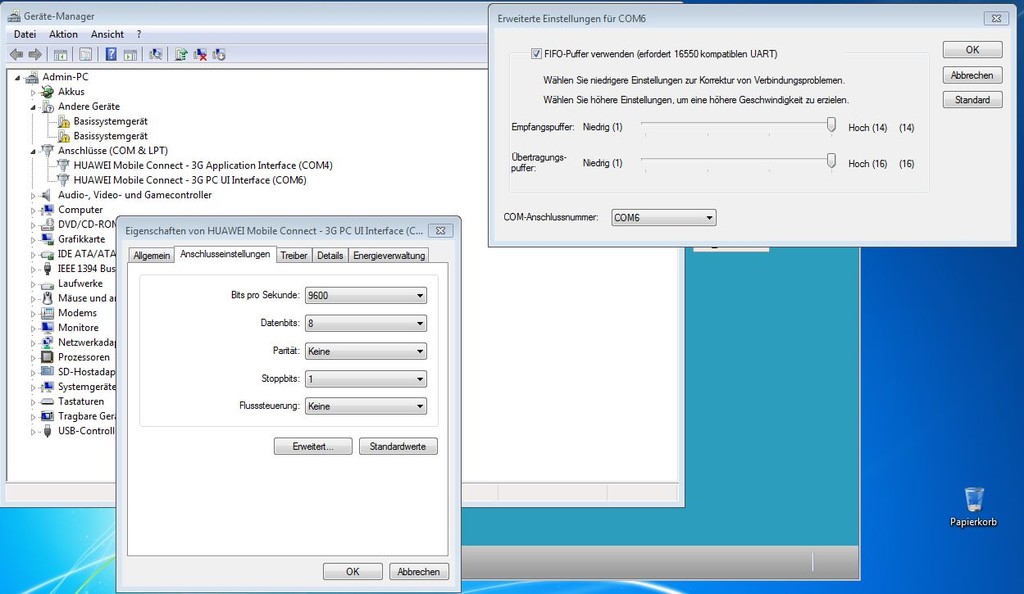Open the Parität dropdown
Image resolution: width=1024 pixels, height=594 pixels.
point(366,351)
